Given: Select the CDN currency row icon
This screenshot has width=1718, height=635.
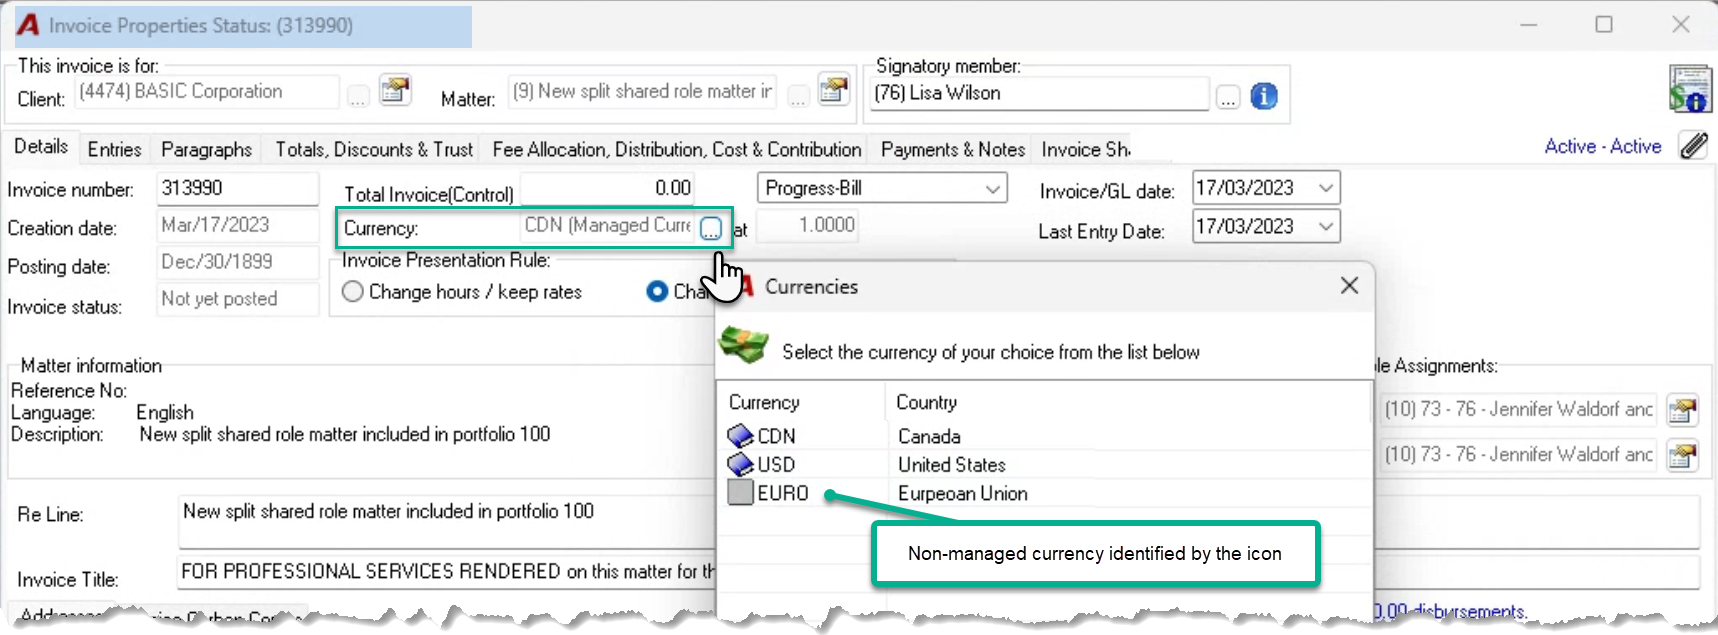Looking at the screenshot, I should click(x=740, y=436).
